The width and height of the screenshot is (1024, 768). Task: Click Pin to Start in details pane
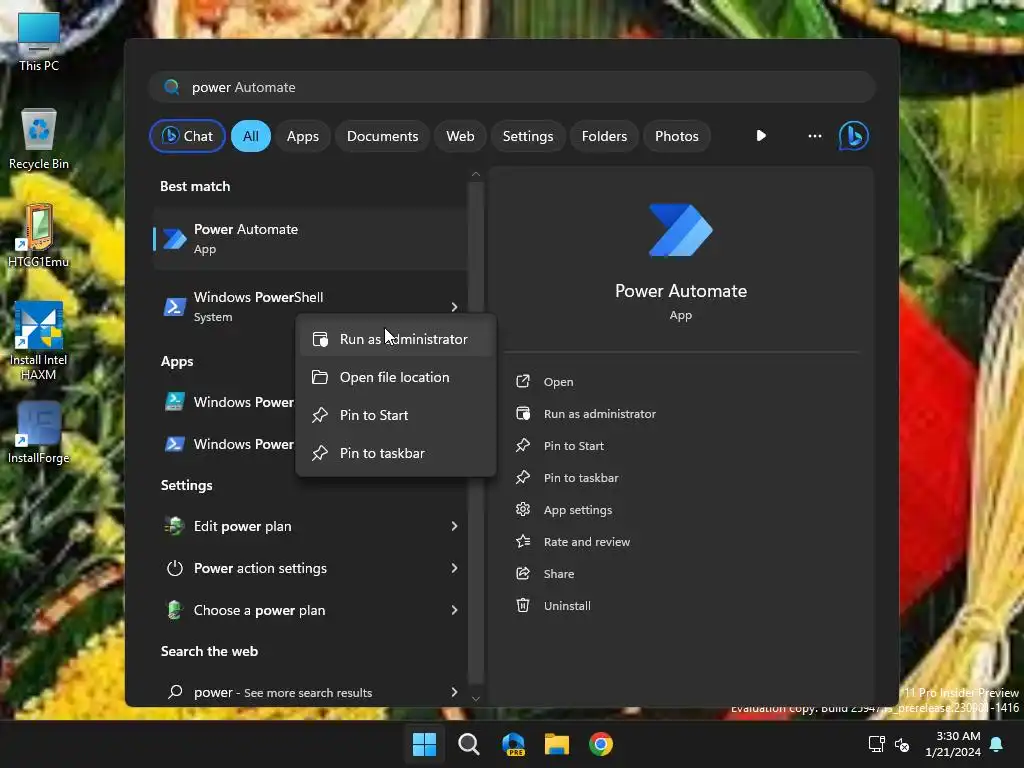573,445
